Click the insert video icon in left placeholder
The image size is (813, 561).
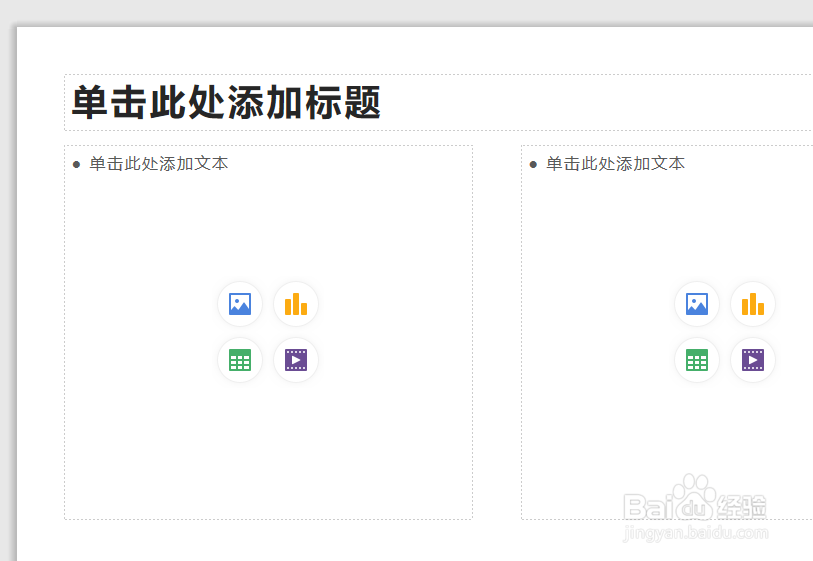[296, 360]
